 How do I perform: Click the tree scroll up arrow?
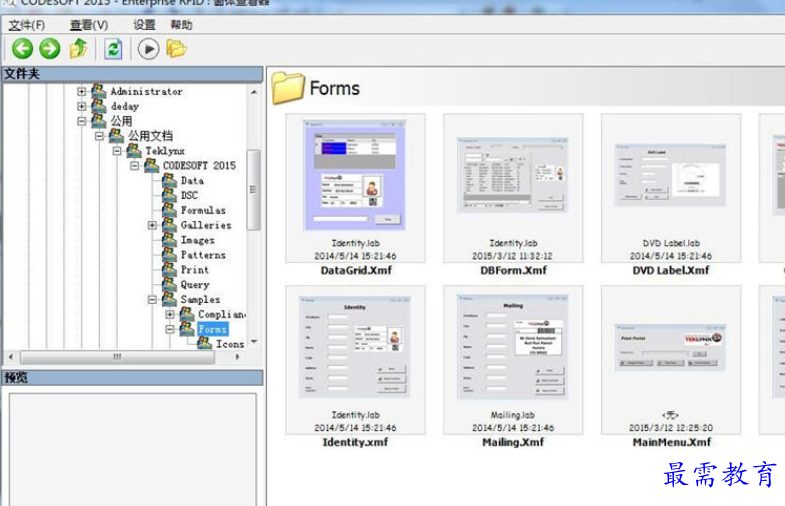[x=254, y=92]
